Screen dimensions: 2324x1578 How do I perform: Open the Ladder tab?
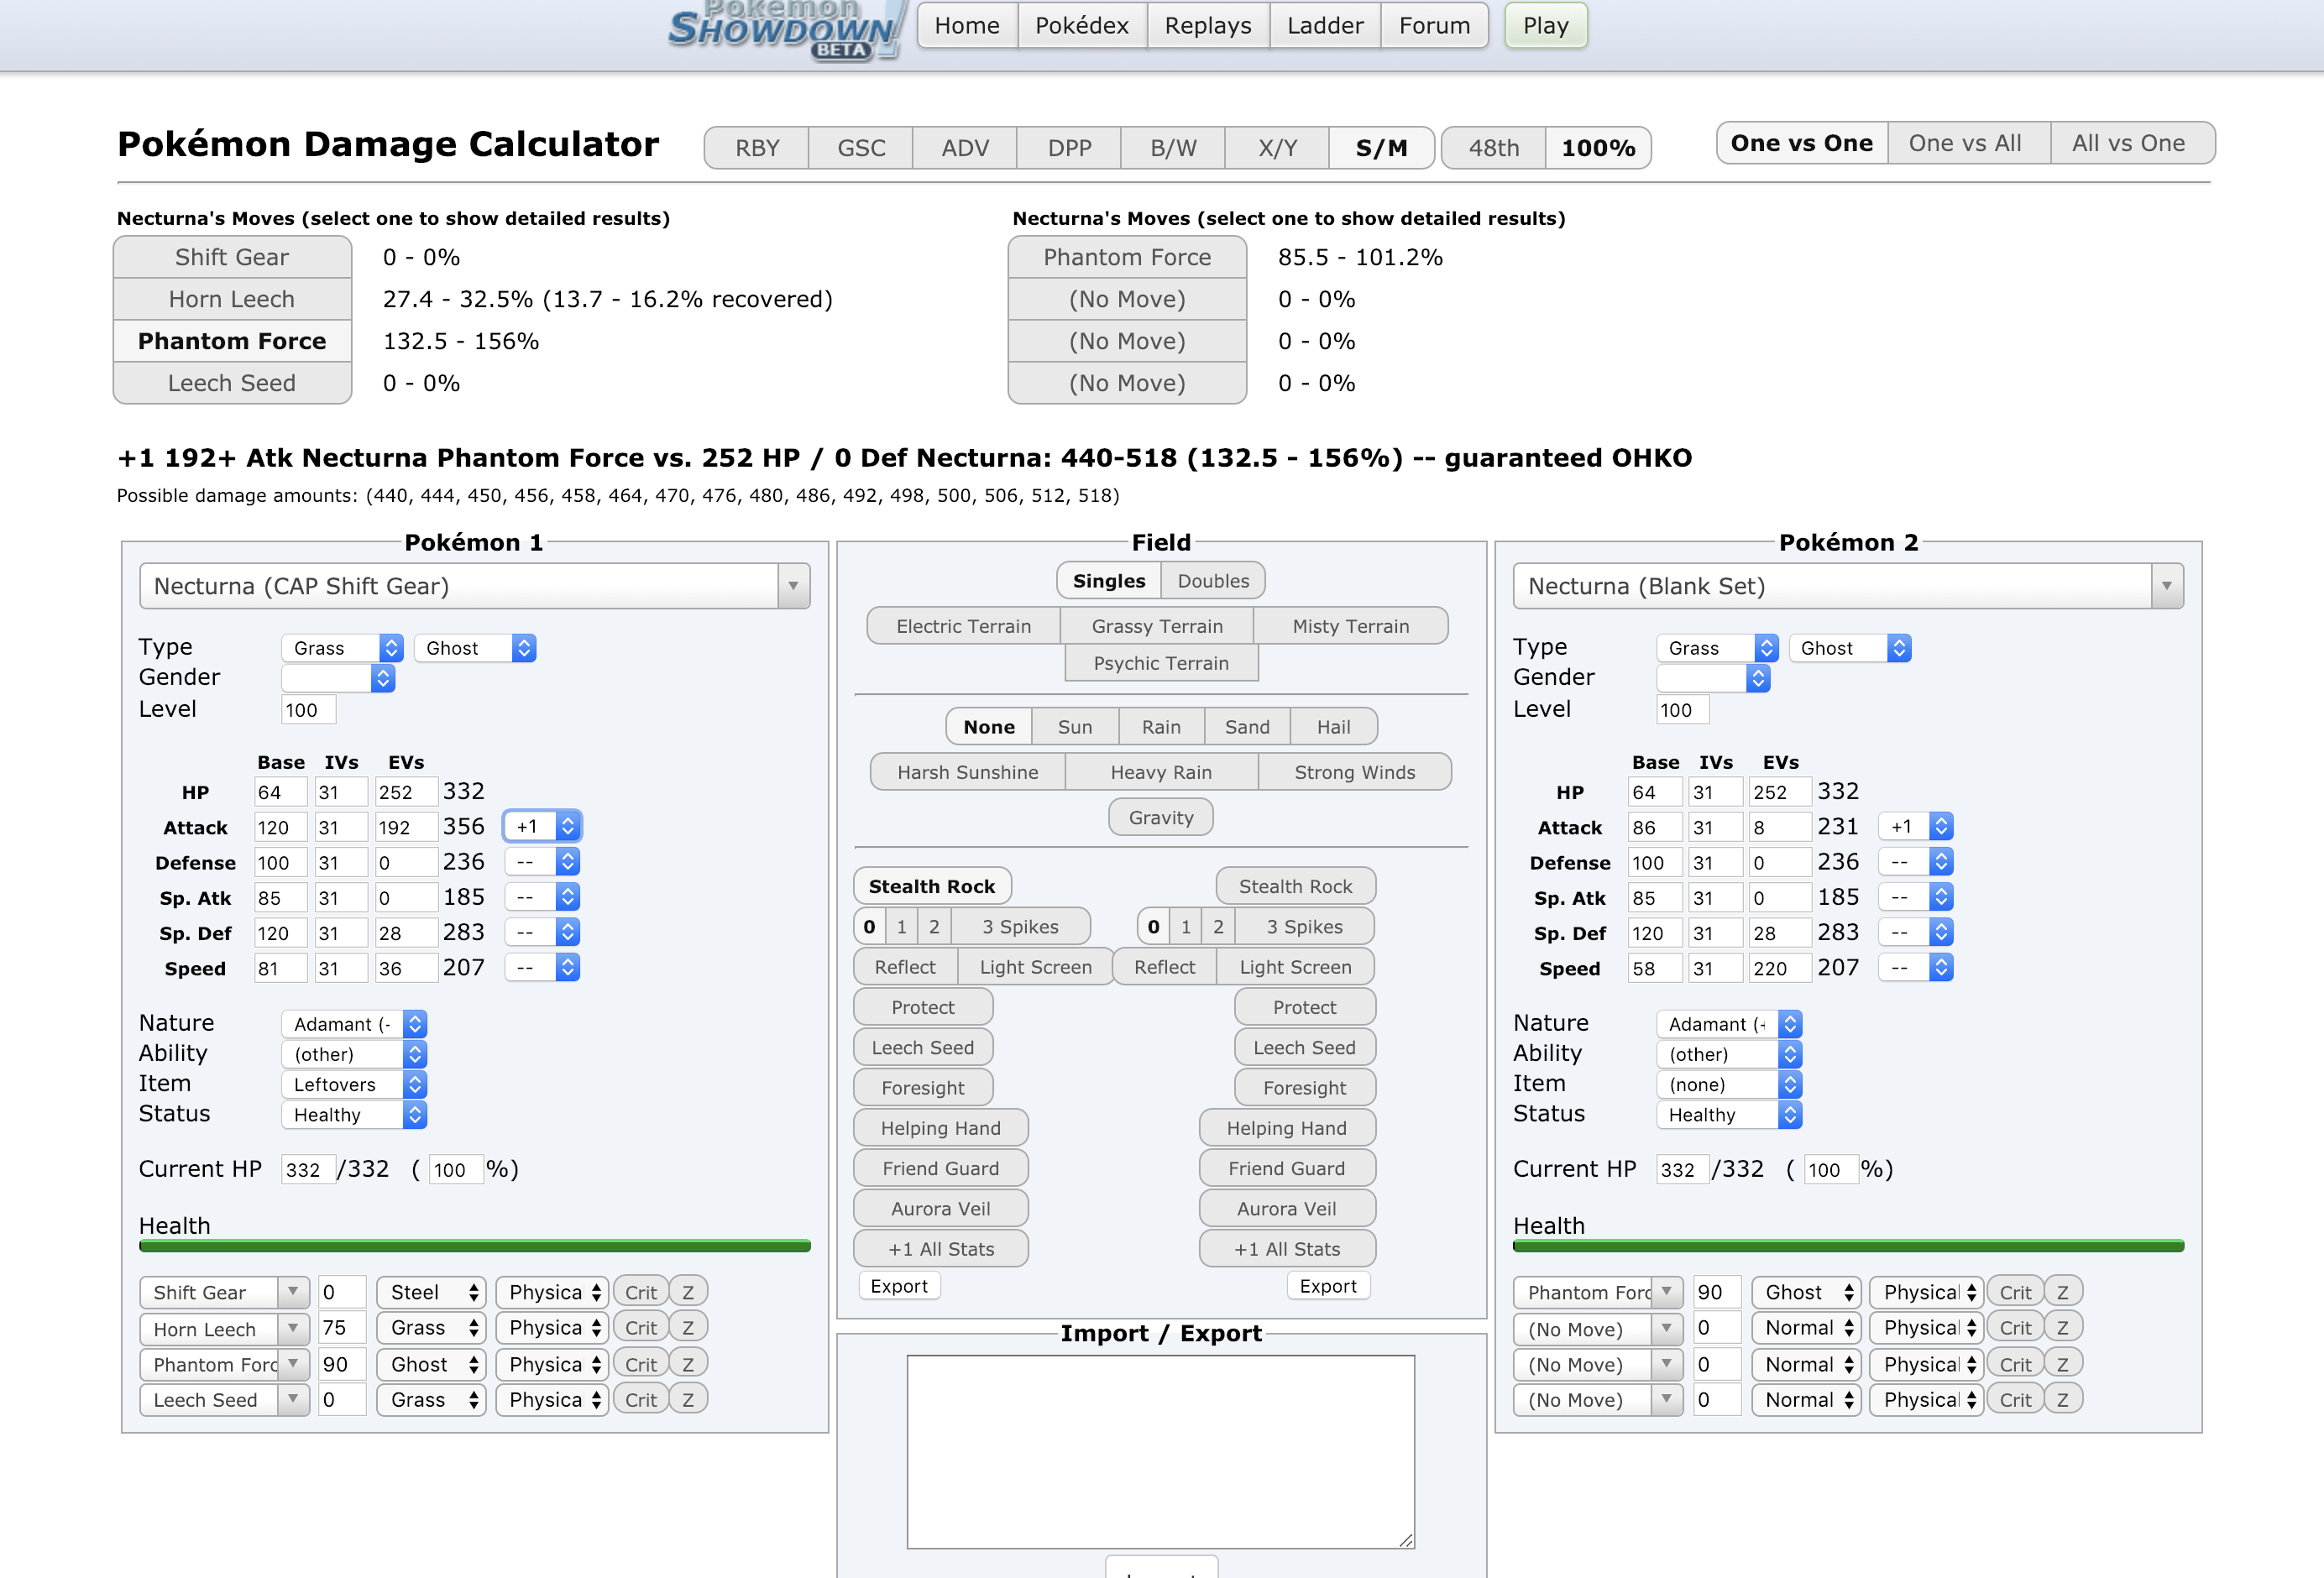pos(1324,25)
